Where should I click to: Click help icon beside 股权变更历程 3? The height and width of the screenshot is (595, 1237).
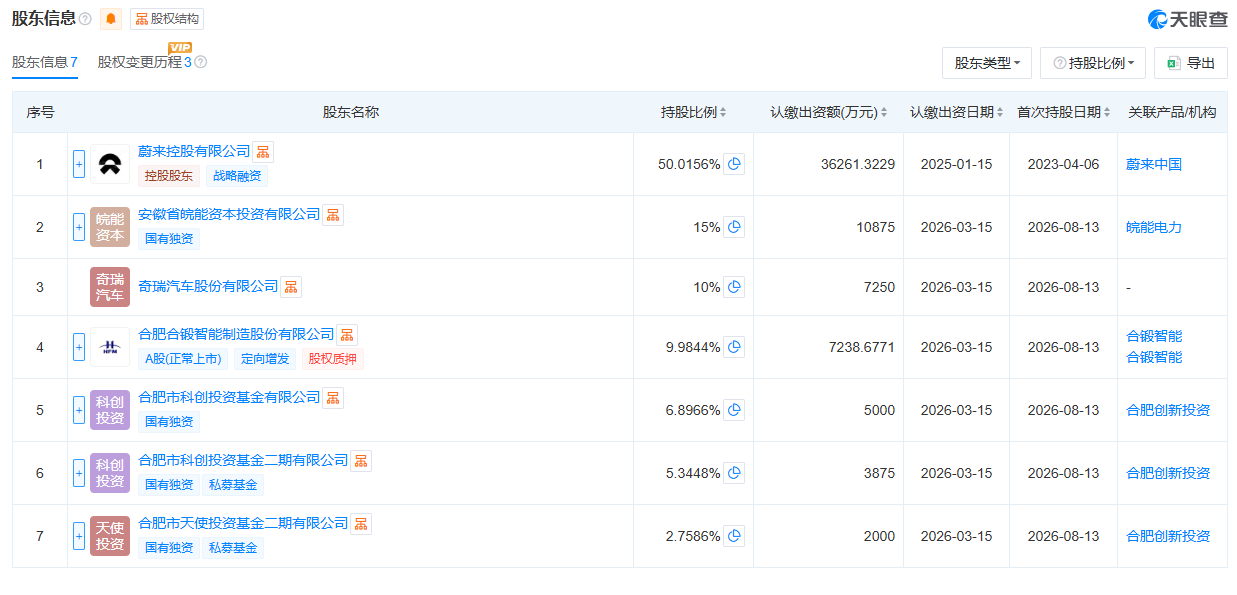(201, 62)
